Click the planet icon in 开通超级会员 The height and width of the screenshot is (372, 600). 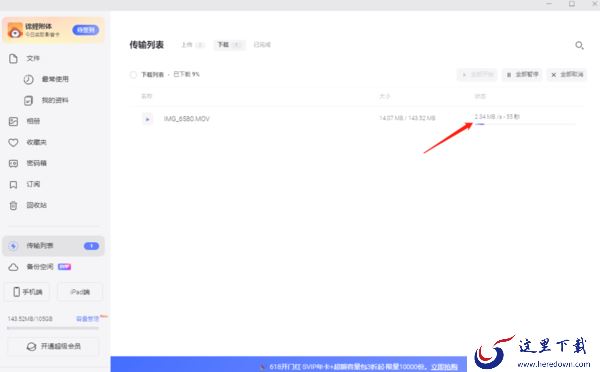pyautogui.click(x=31, y=346)
